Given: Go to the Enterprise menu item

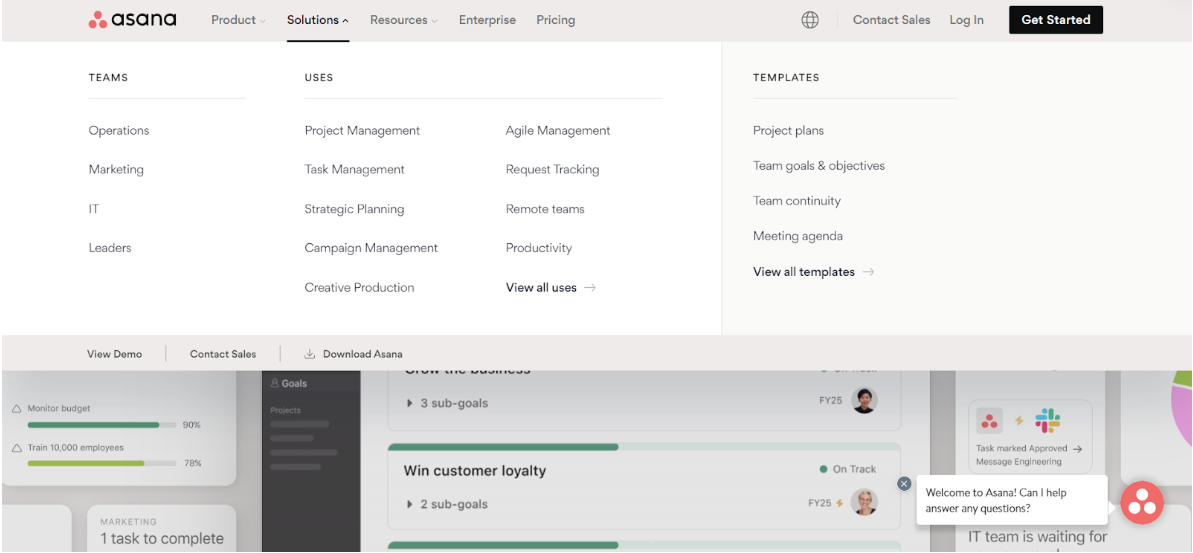Looking at the screenshot, I should 487,20.
